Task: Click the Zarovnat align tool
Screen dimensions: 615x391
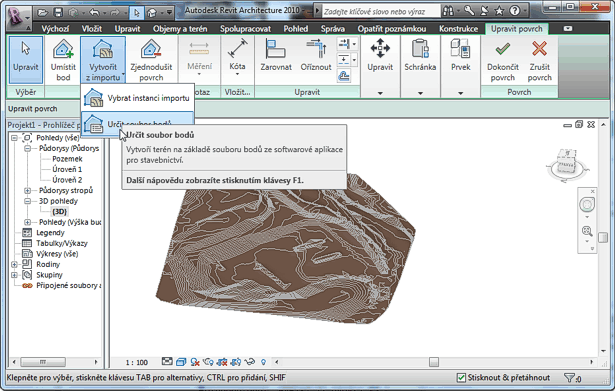Action: point(276,55)
